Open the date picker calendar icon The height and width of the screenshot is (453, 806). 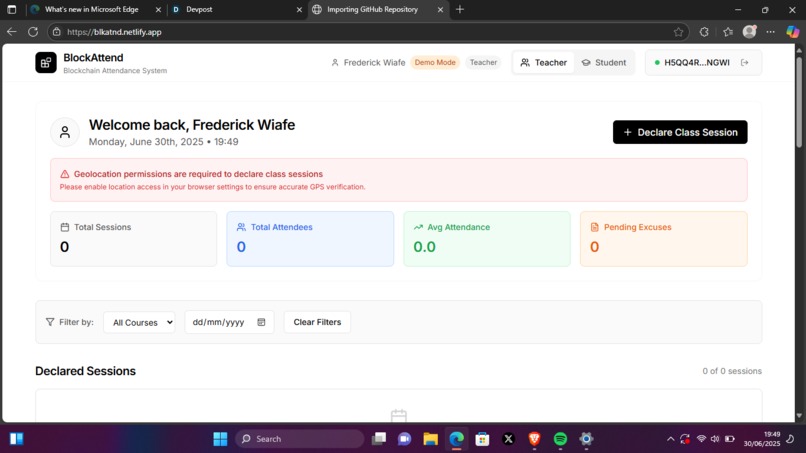pyautogui.click(x=261, y=322)
